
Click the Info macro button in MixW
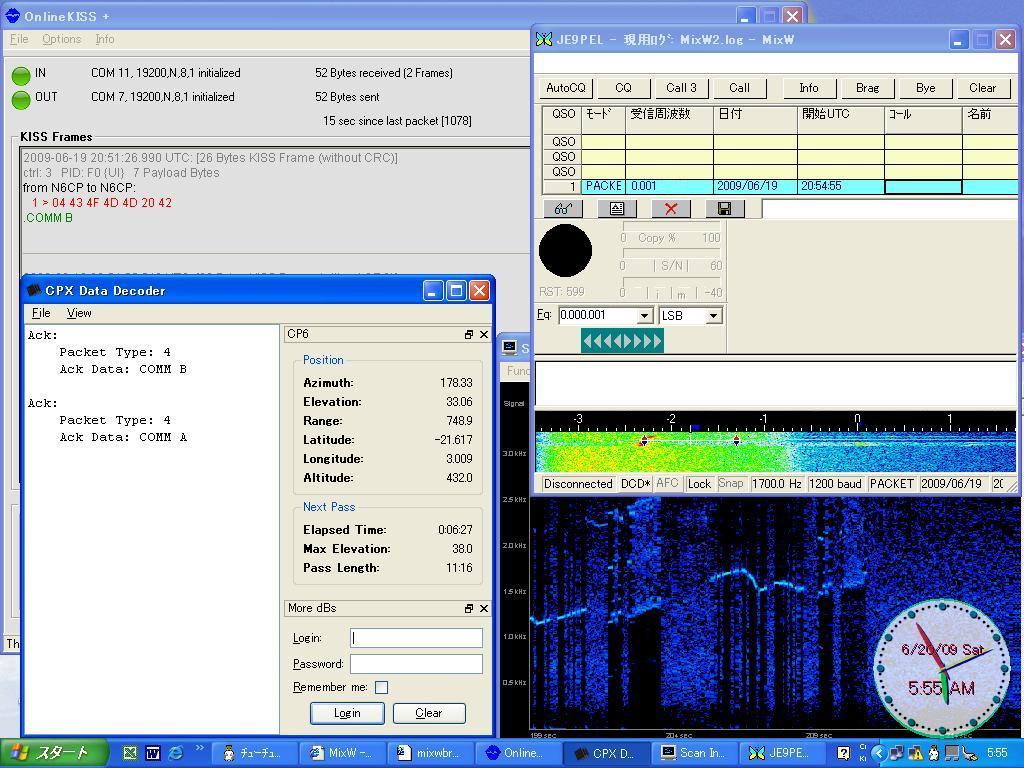click(x=808, y=88)
